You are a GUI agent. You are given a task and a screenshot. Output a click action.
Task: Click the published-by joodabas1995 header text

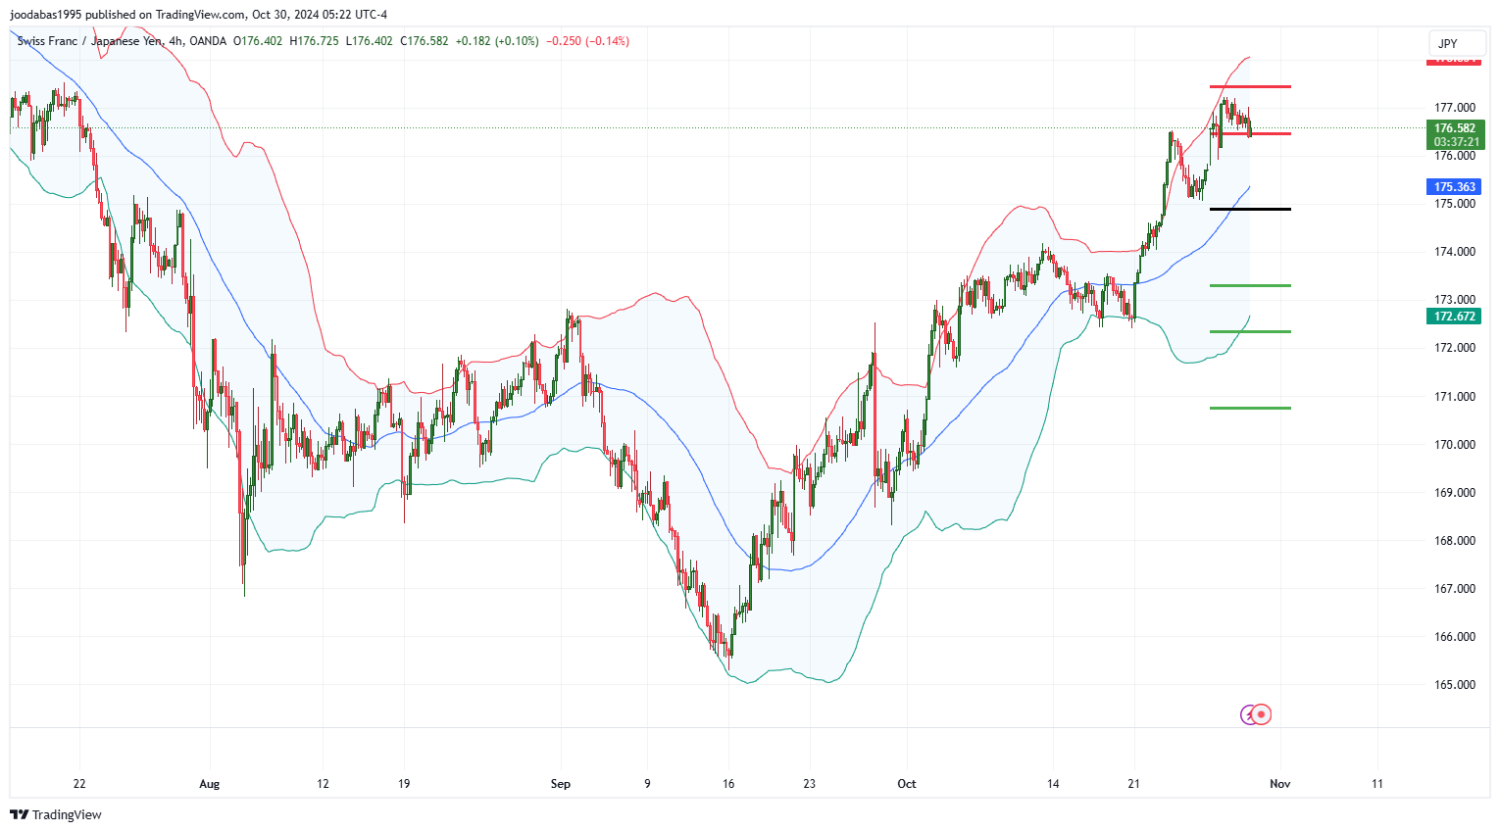click(198, 14)
